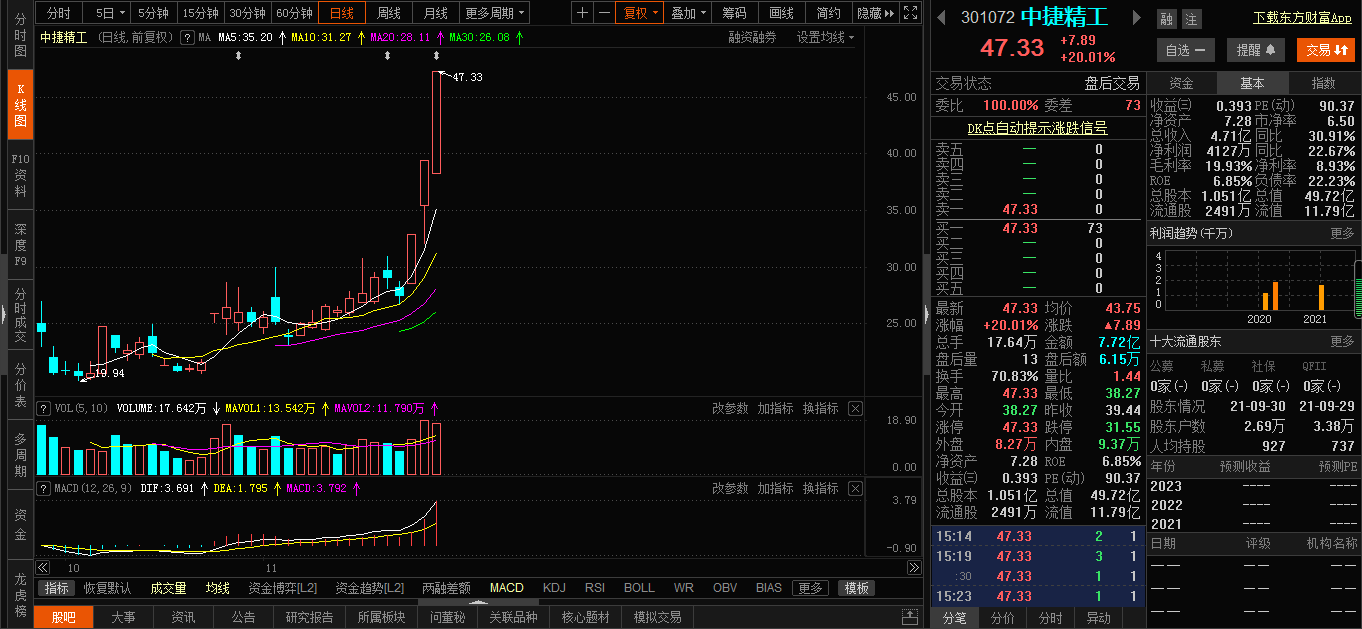The image size is (1362, 629).
Task: Toggle the 融 margin trading badge
Action: [1166, 19]
